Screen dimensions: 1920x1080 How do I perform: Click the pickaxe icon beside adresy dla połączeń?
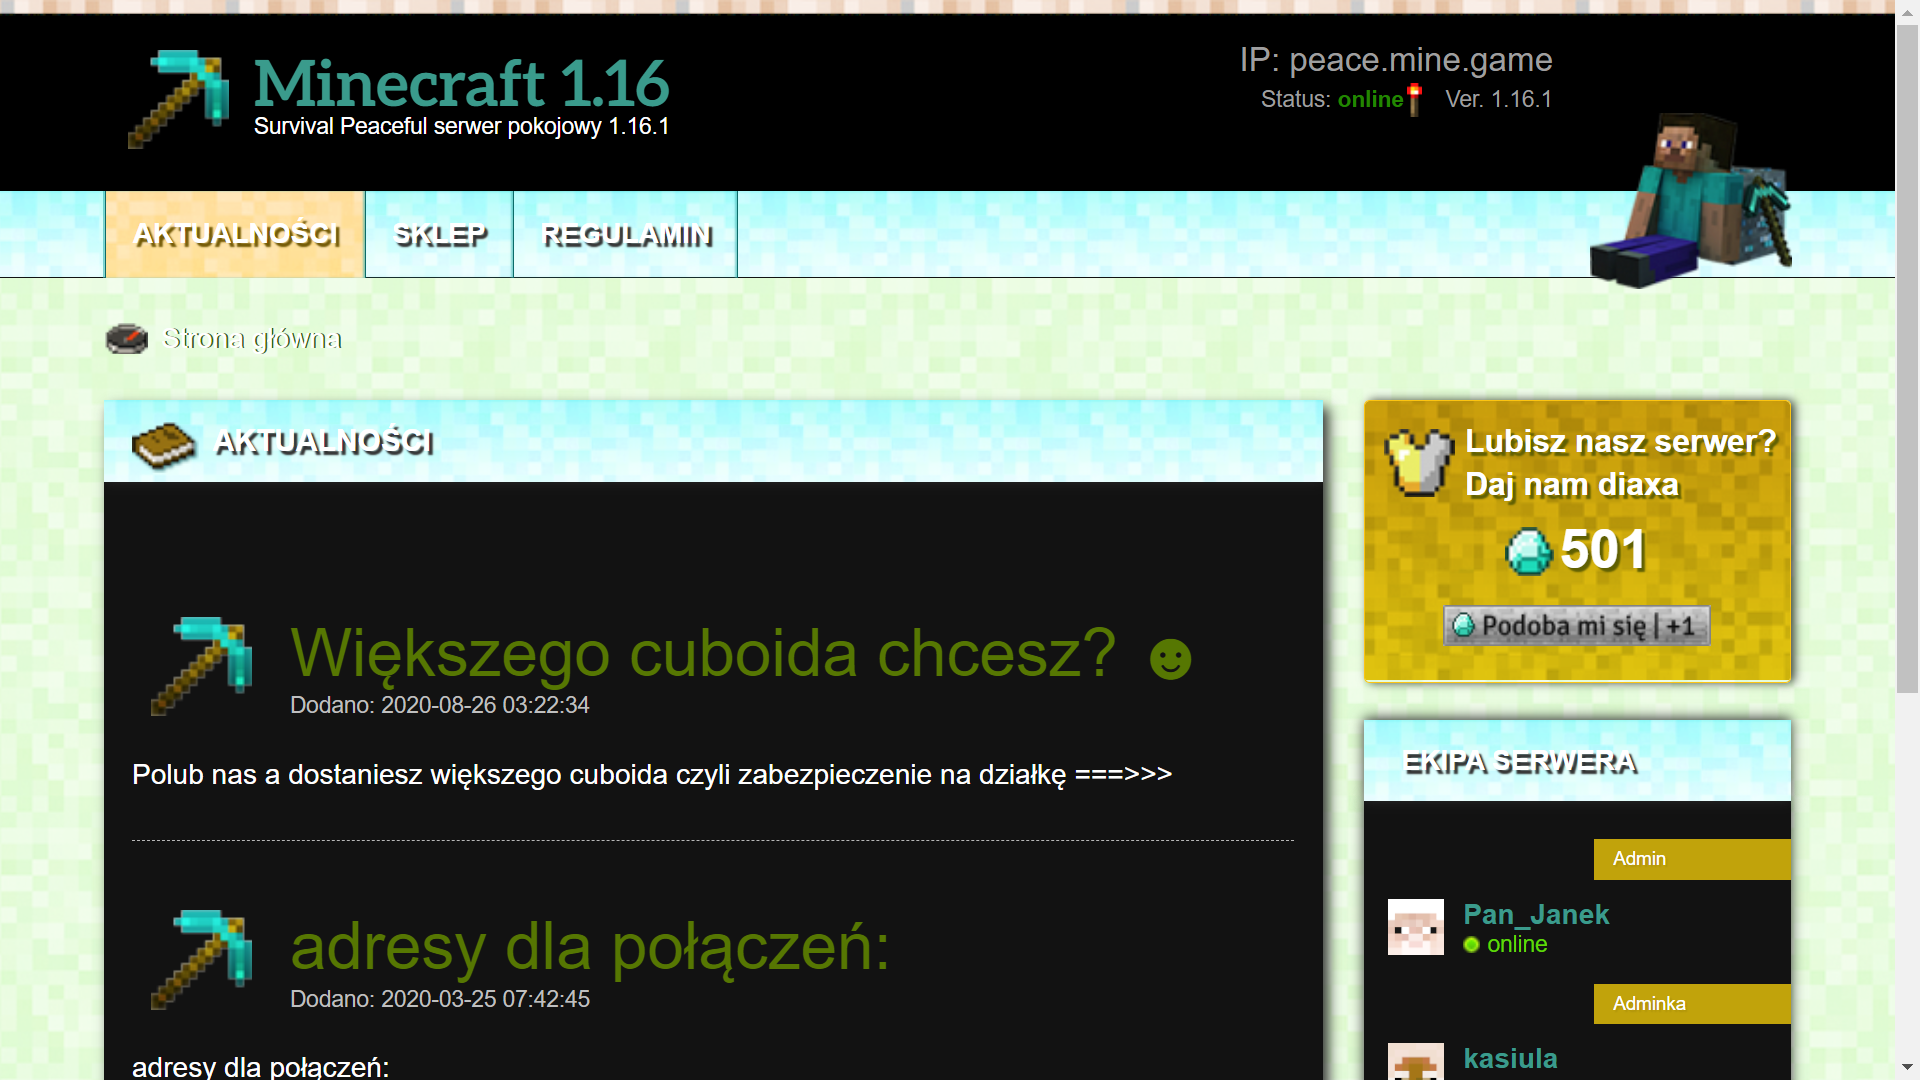[201, 960]
